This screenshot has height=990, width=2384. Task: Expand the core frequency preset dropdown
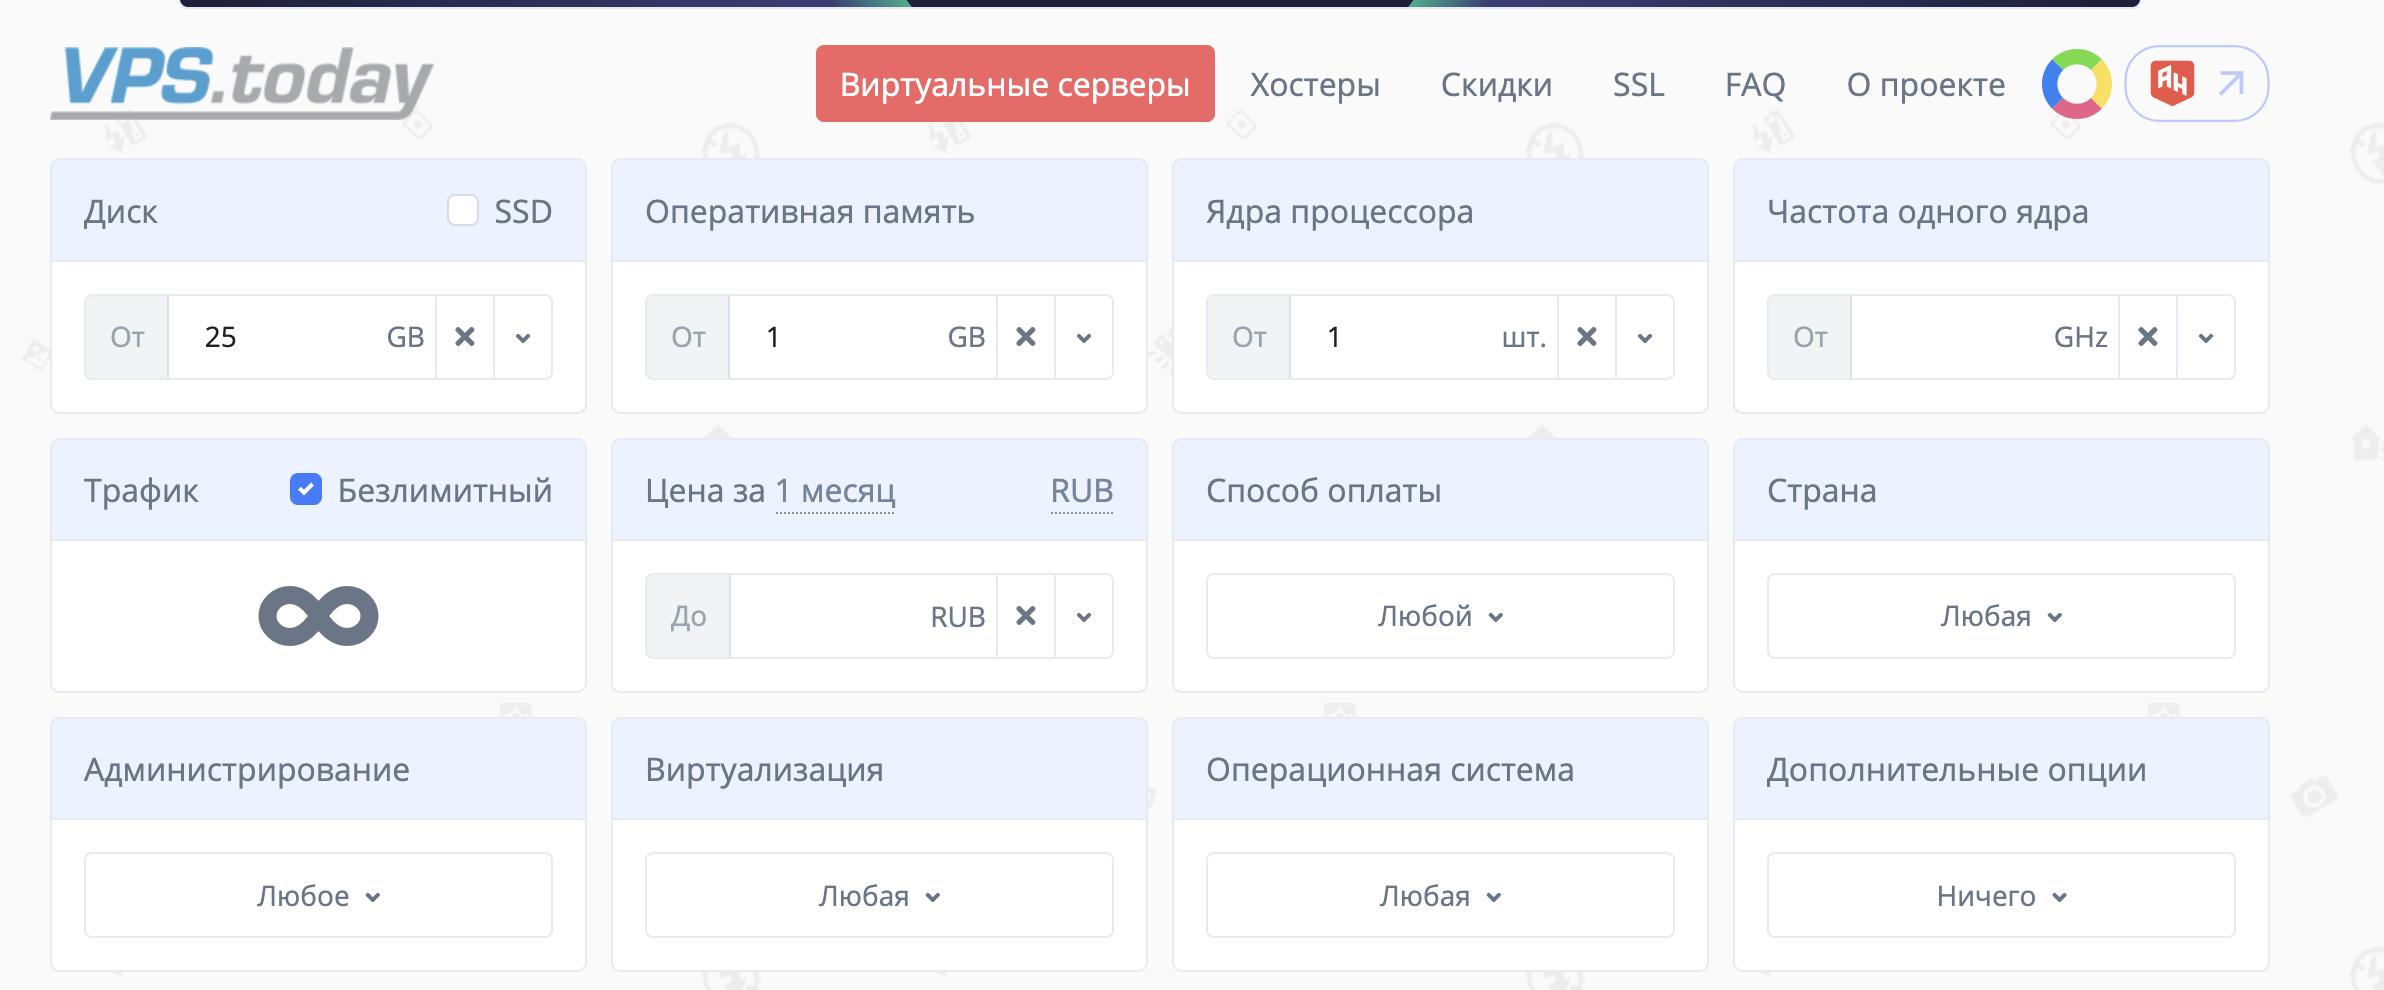pos(2206,337)
